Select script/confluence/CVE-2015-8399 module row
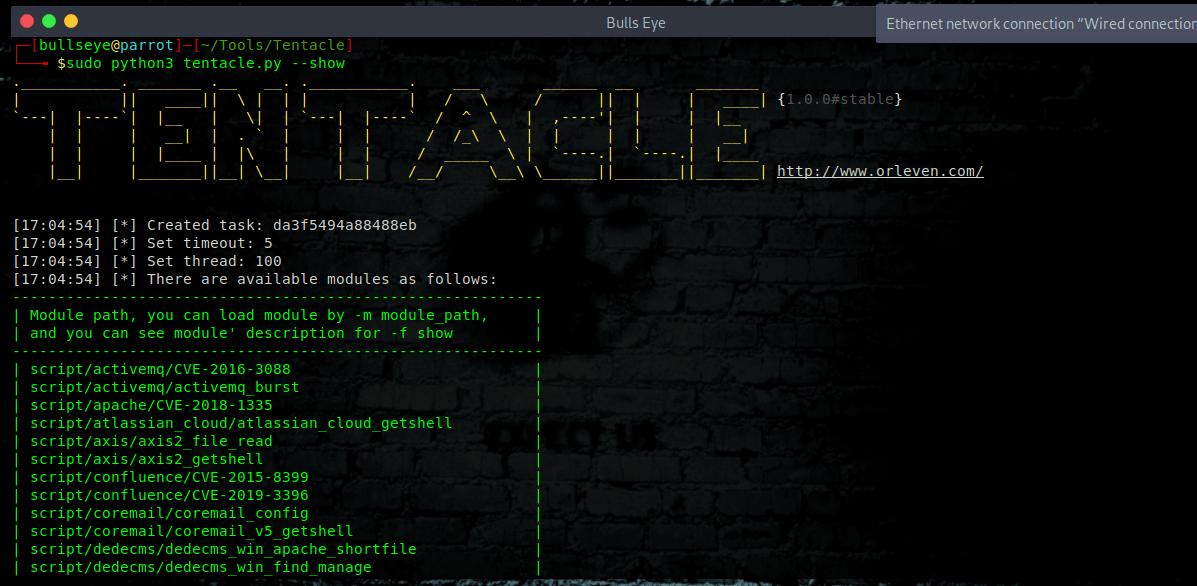1197x586 pixels. 169,478
